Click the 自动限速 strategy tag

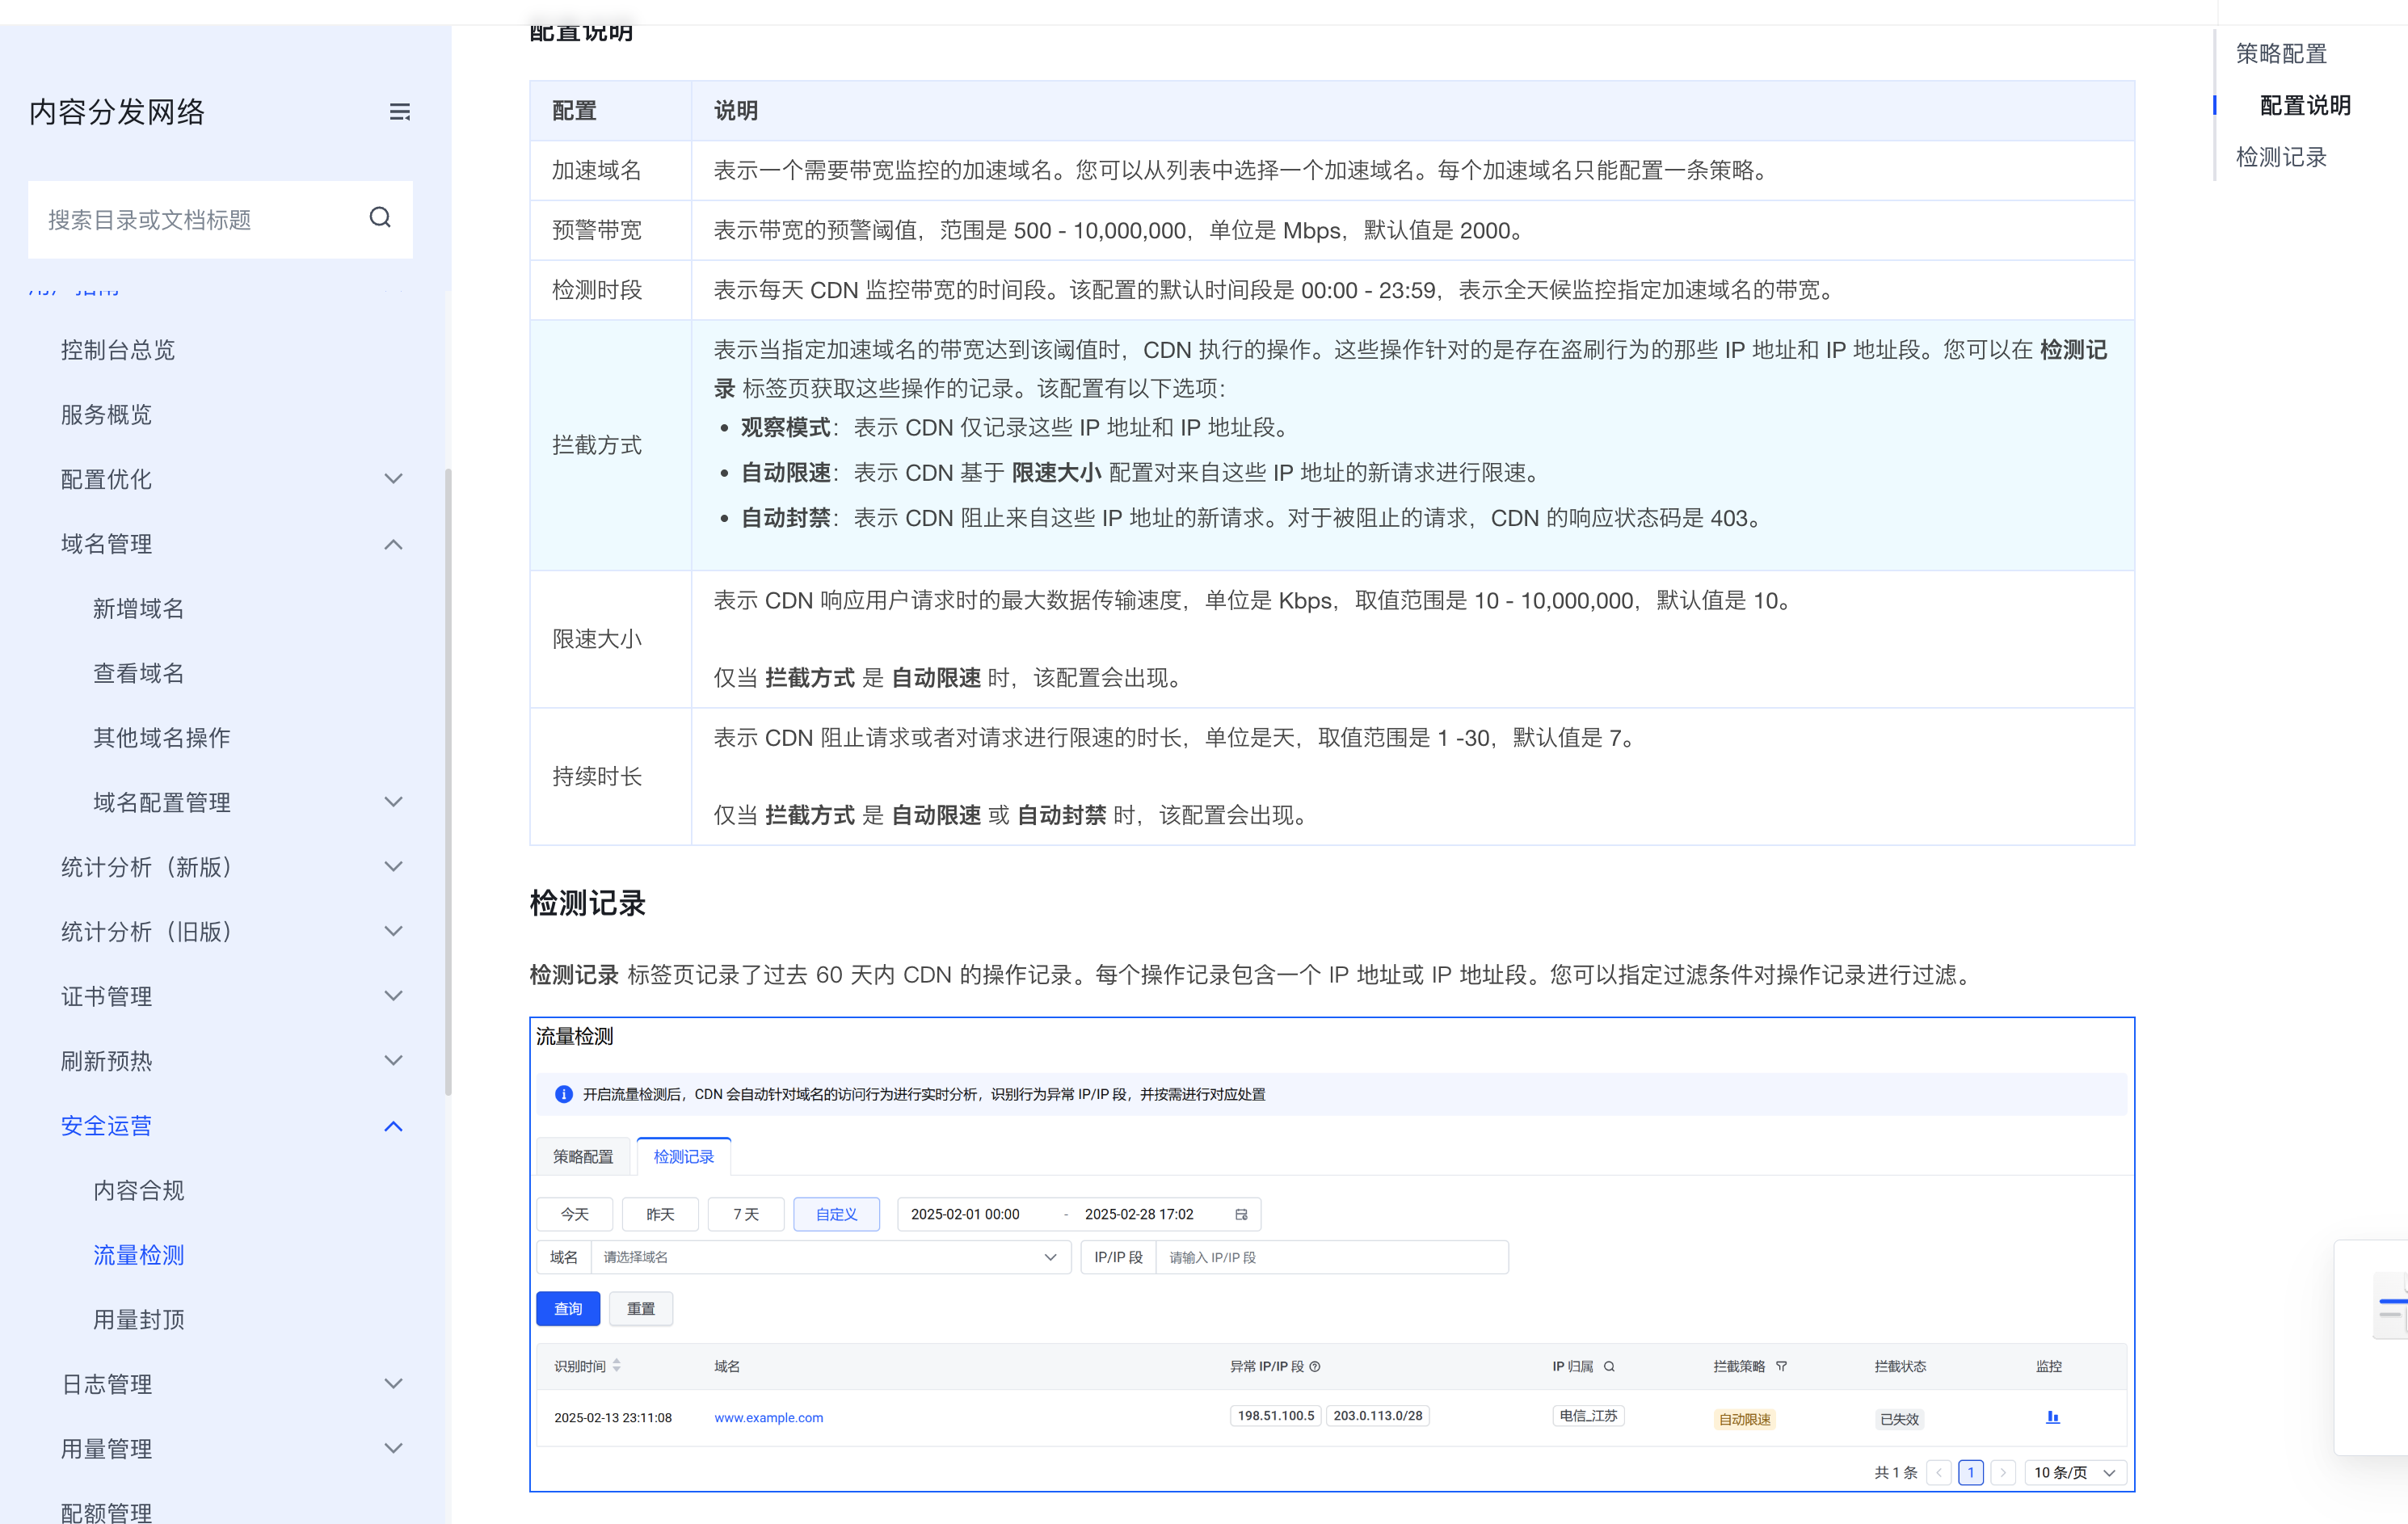tap(1744, 1419)
